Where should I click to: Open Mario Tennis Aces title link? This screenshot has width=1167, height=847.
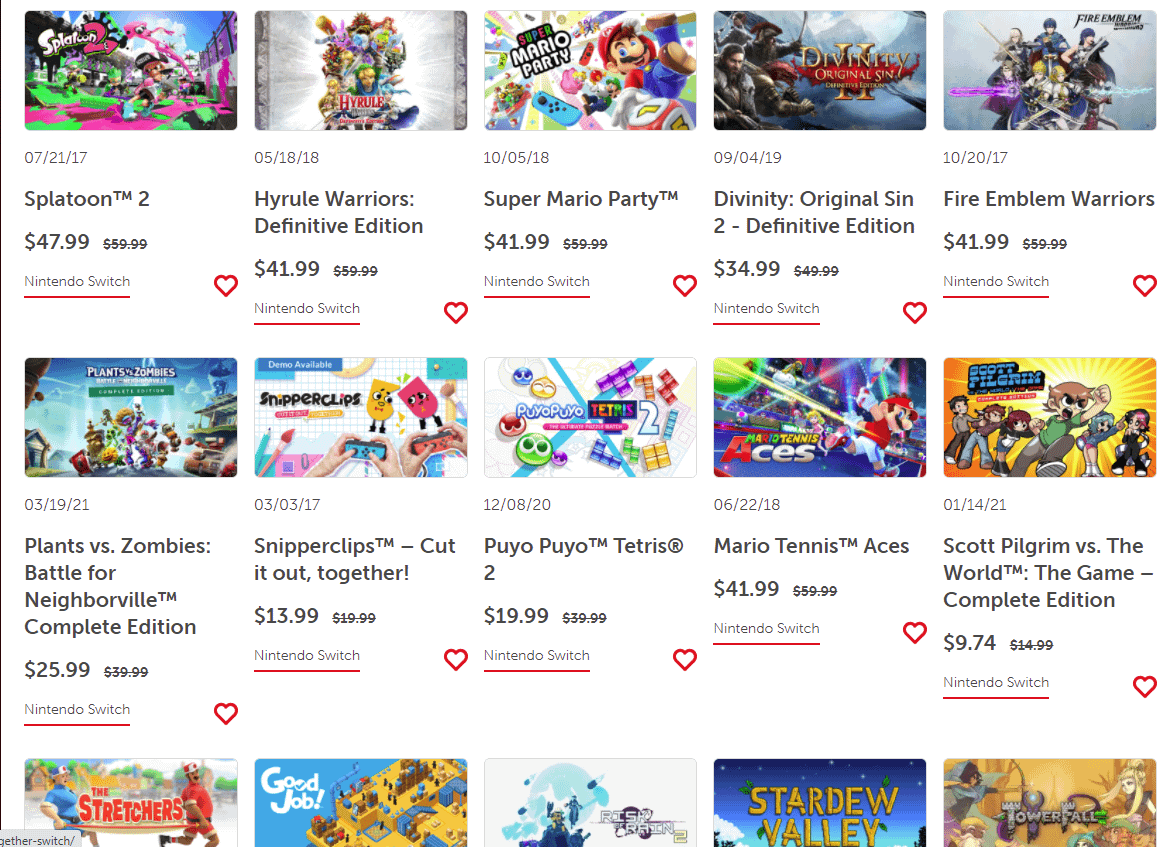coord(811,546)
